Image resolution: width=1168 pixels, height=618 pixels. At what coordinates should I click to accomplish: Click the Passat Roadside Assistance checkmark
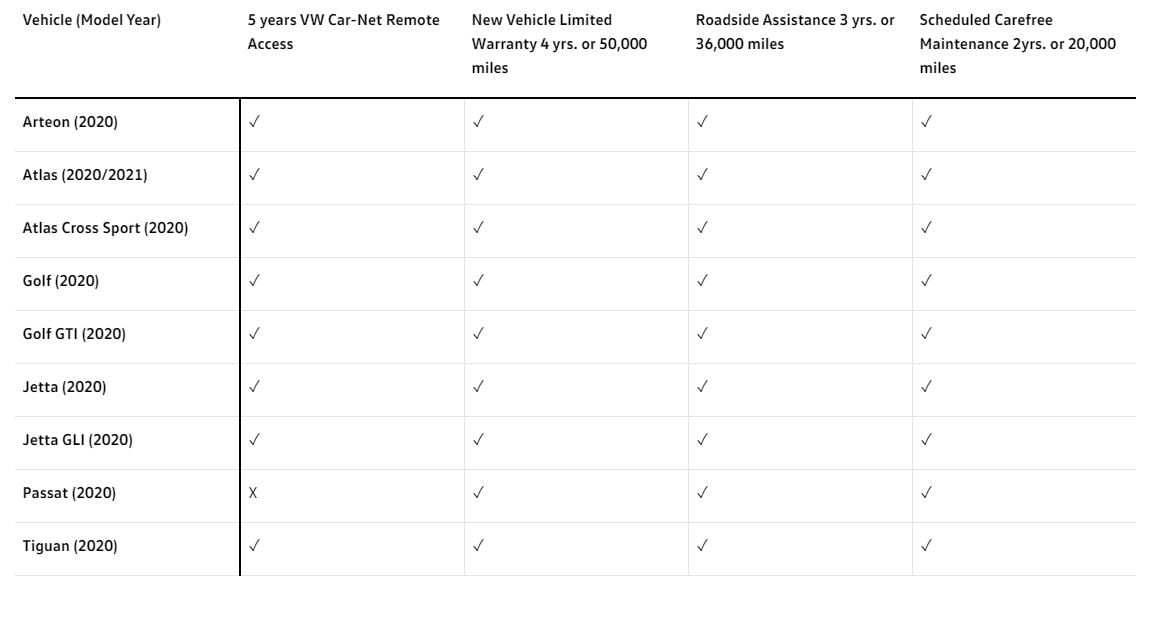coord(703,493)
